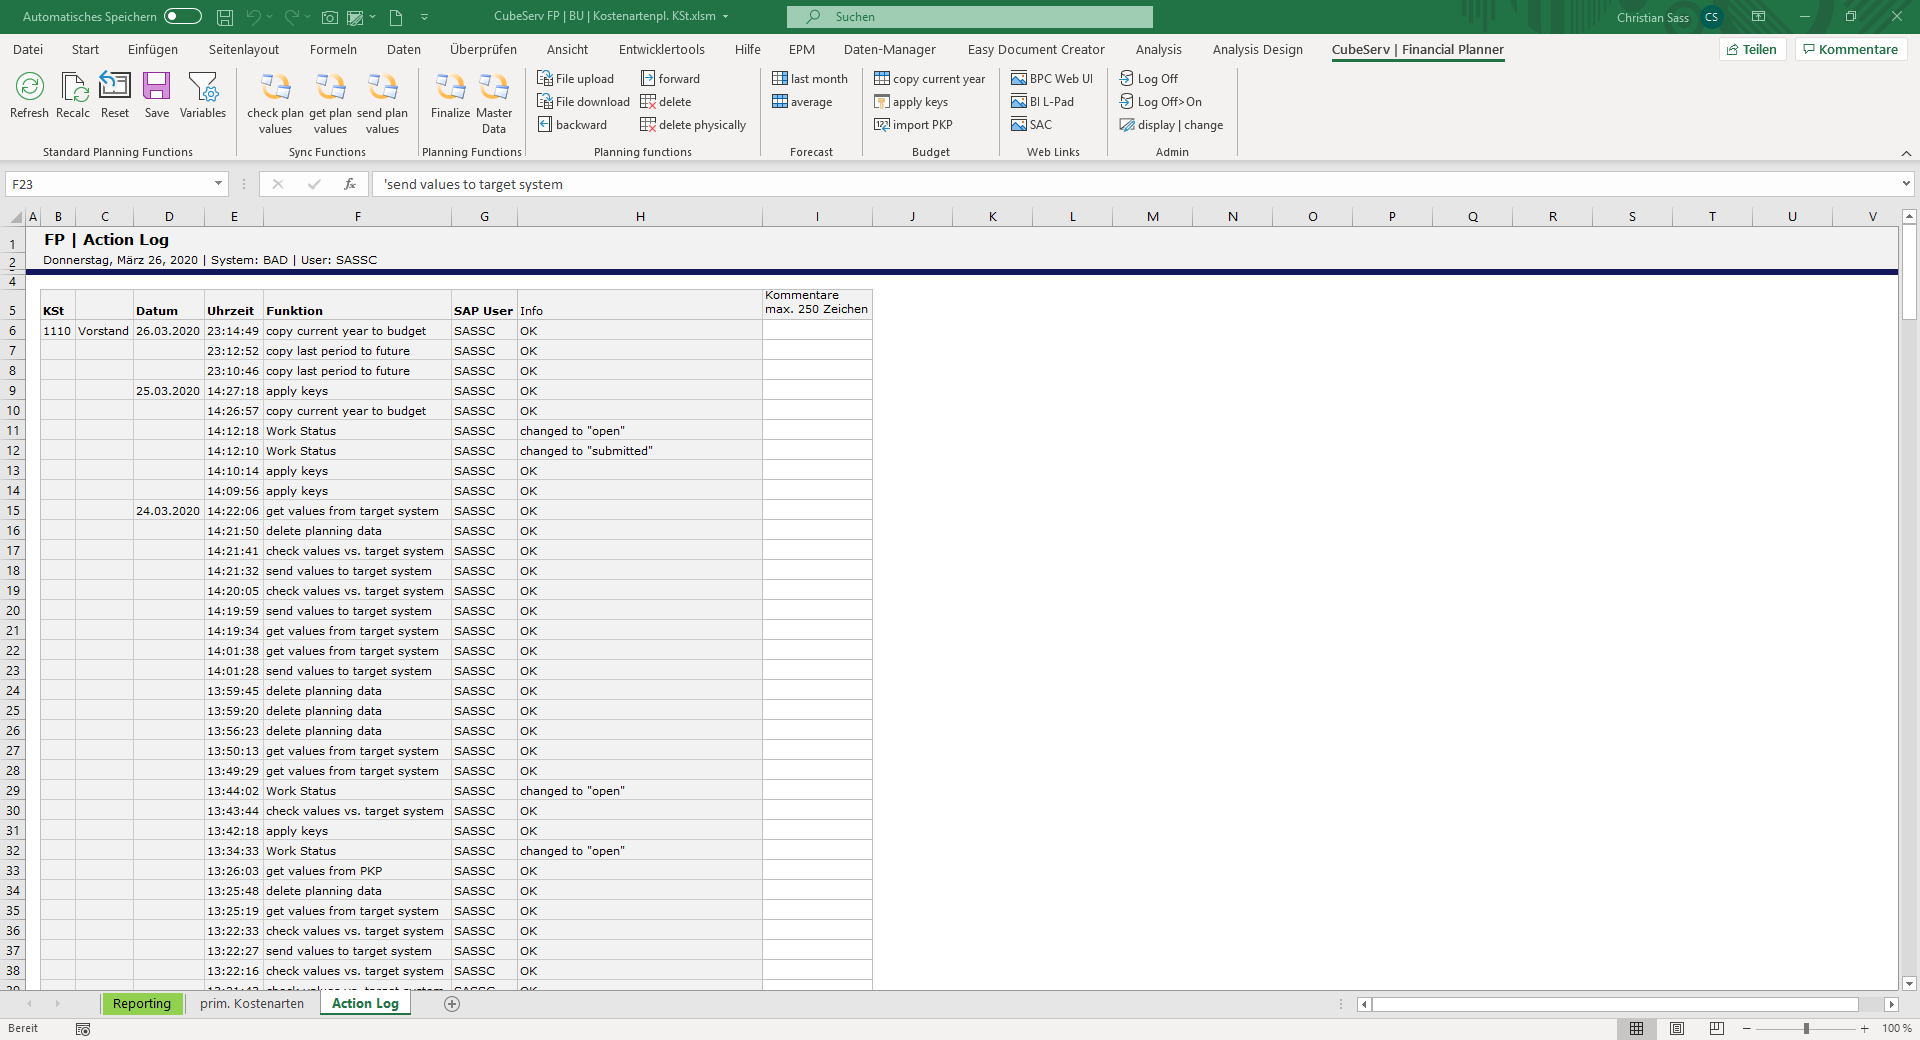Run get plan values function
The height and width of the screenshot is (1040, 1920).
click(330, 103)
